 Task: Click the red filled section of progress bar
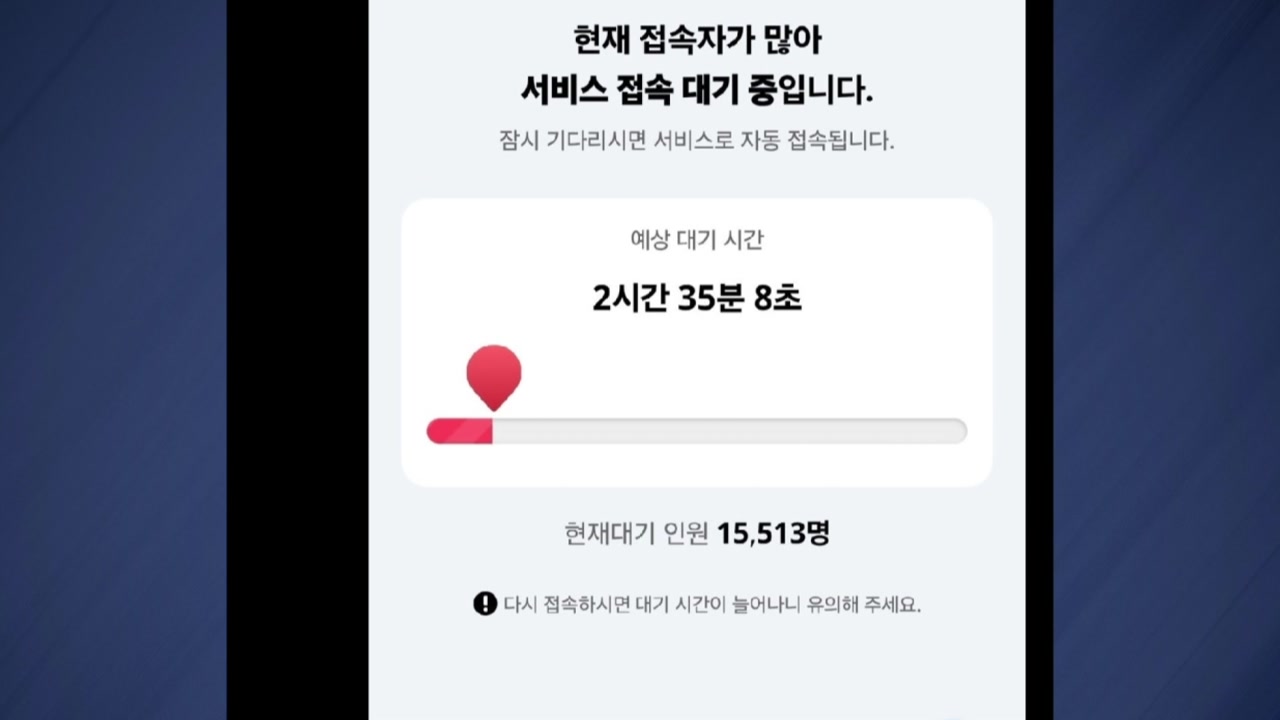(460, 431)
